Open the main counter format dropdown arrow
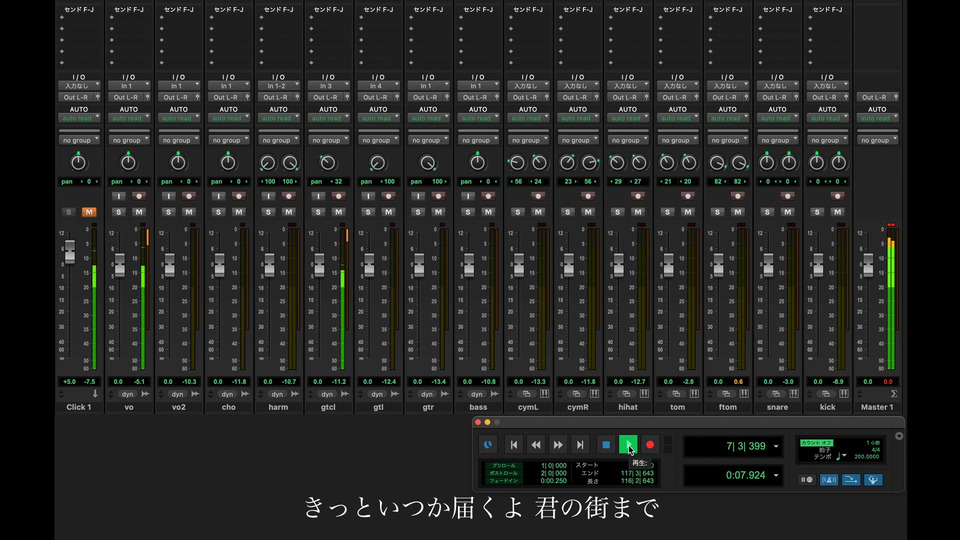 click(x=776, y=445)
